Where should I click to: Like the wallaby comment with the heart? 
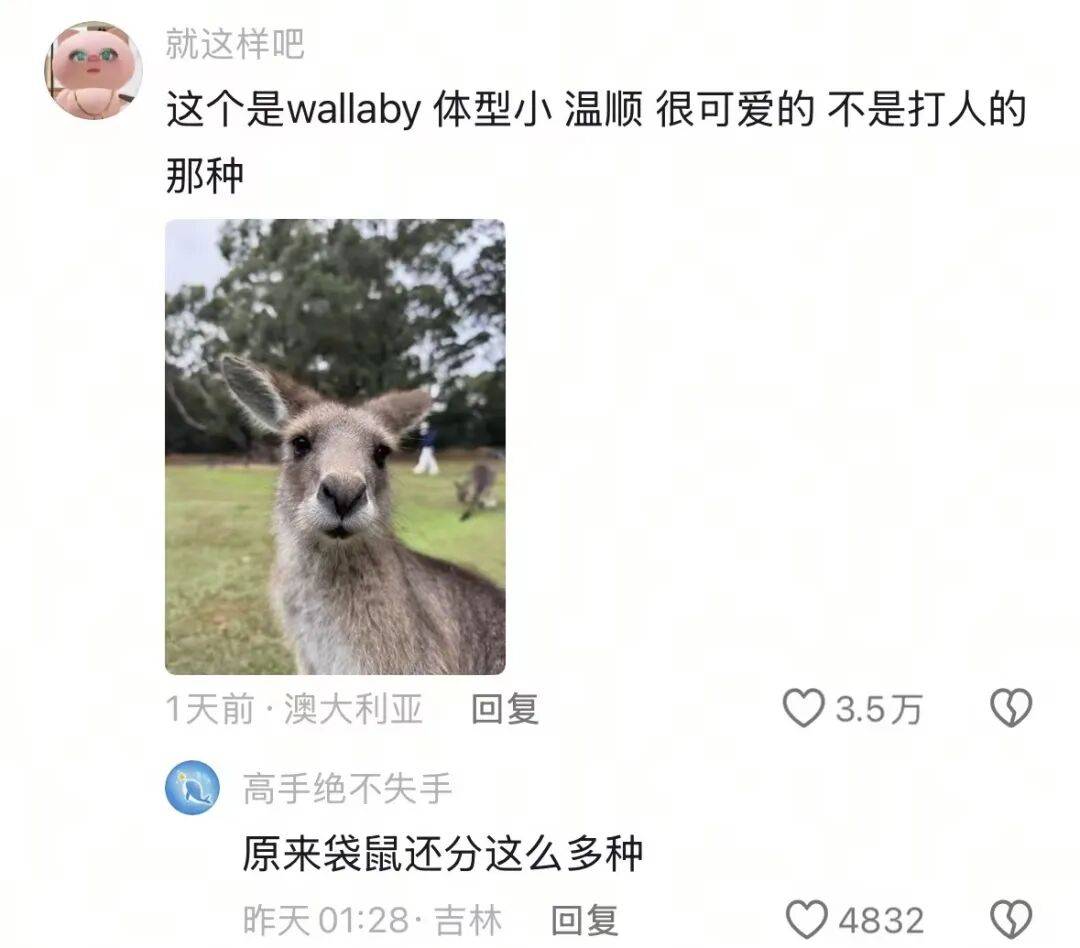click(803, 708)
